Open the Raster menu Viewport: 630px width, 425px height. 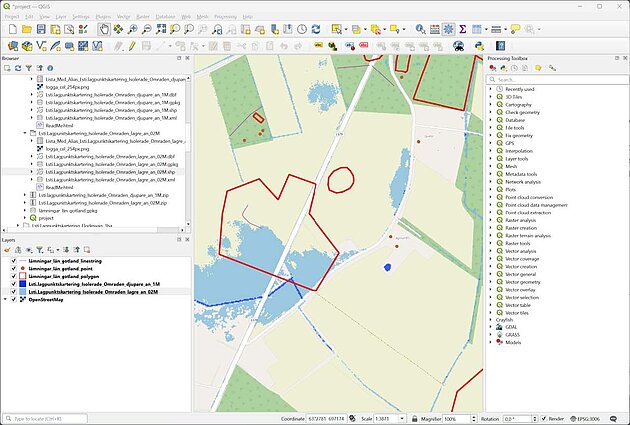143,16
